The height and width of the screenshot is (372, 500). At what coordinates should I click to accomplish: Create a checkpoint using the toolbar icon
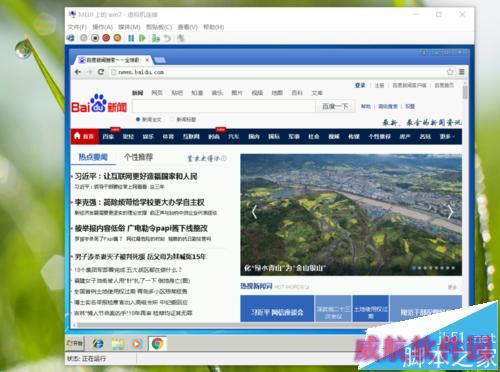click(x=156, y=38)
